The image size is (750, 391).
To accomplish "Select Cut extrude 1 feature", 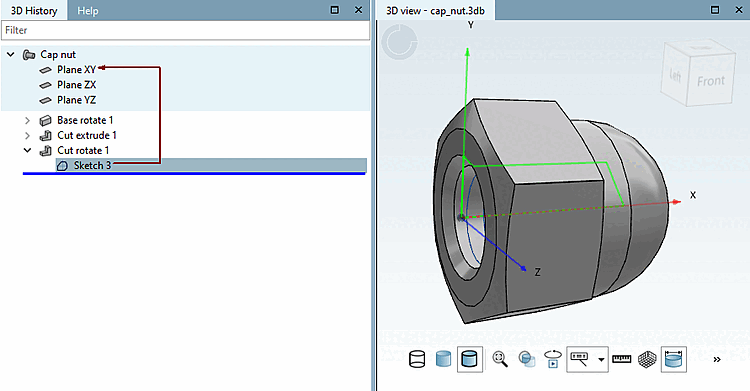I will coord(87,135).
